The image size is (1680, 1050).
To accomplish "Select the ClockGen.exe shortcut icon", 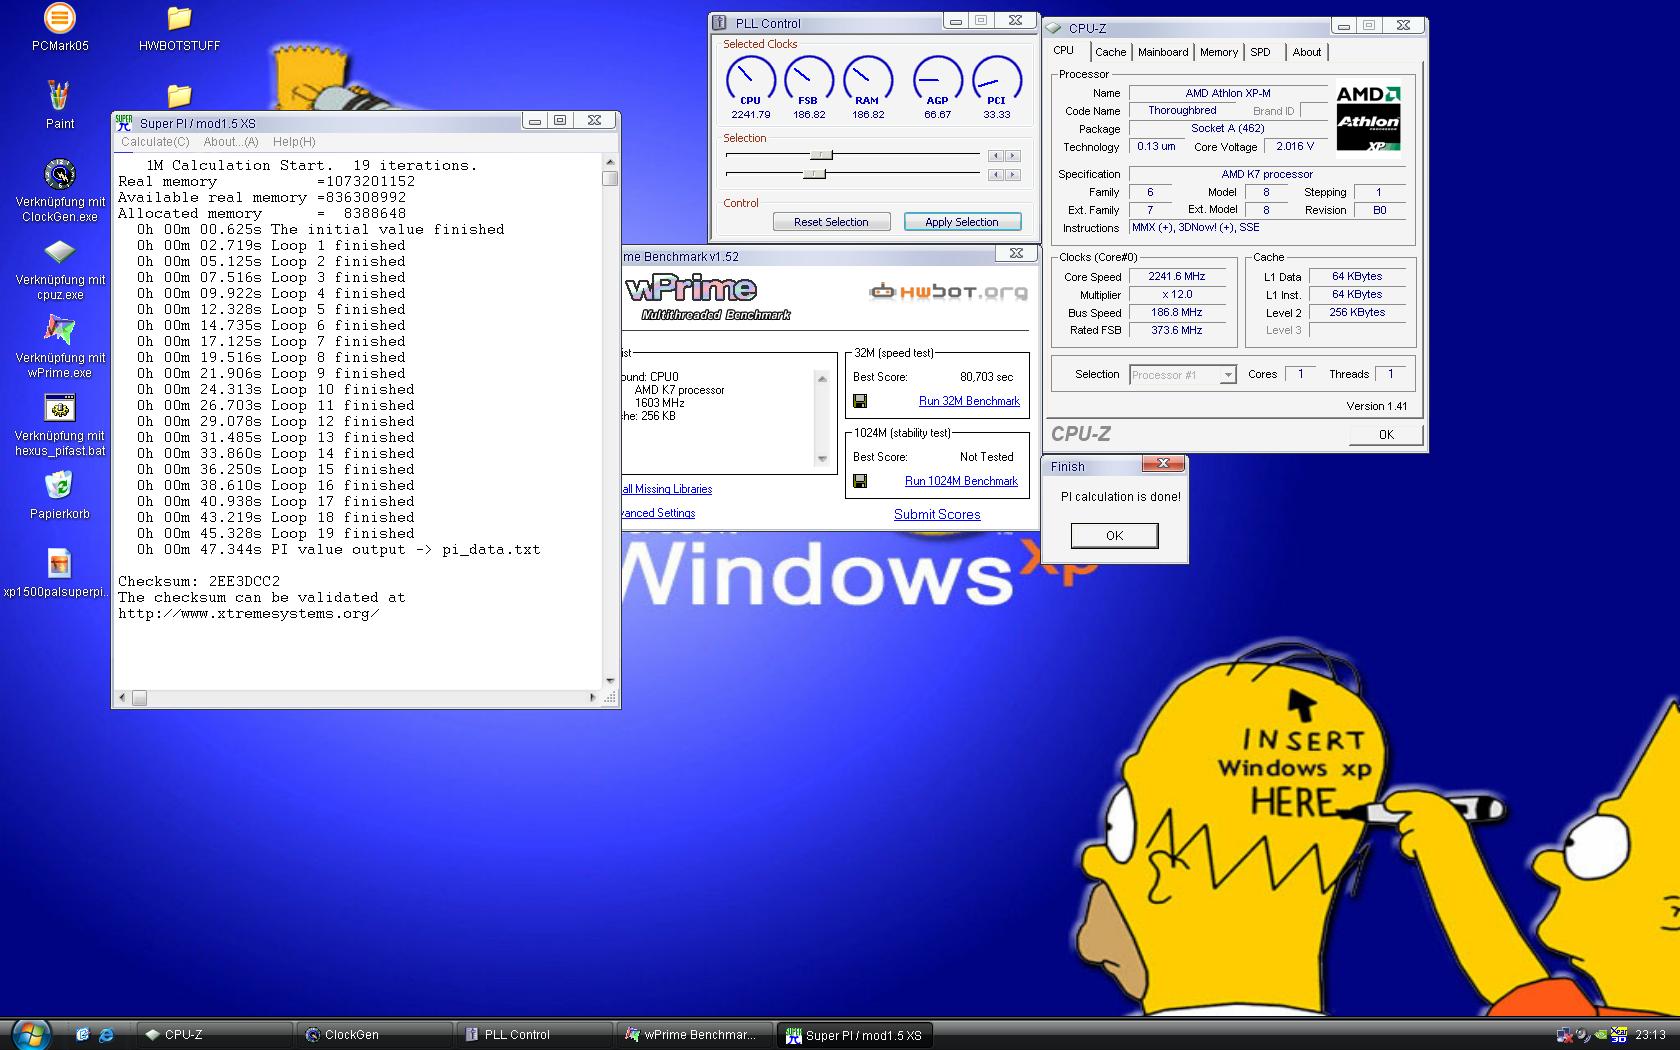I will (x=60, y=174).
